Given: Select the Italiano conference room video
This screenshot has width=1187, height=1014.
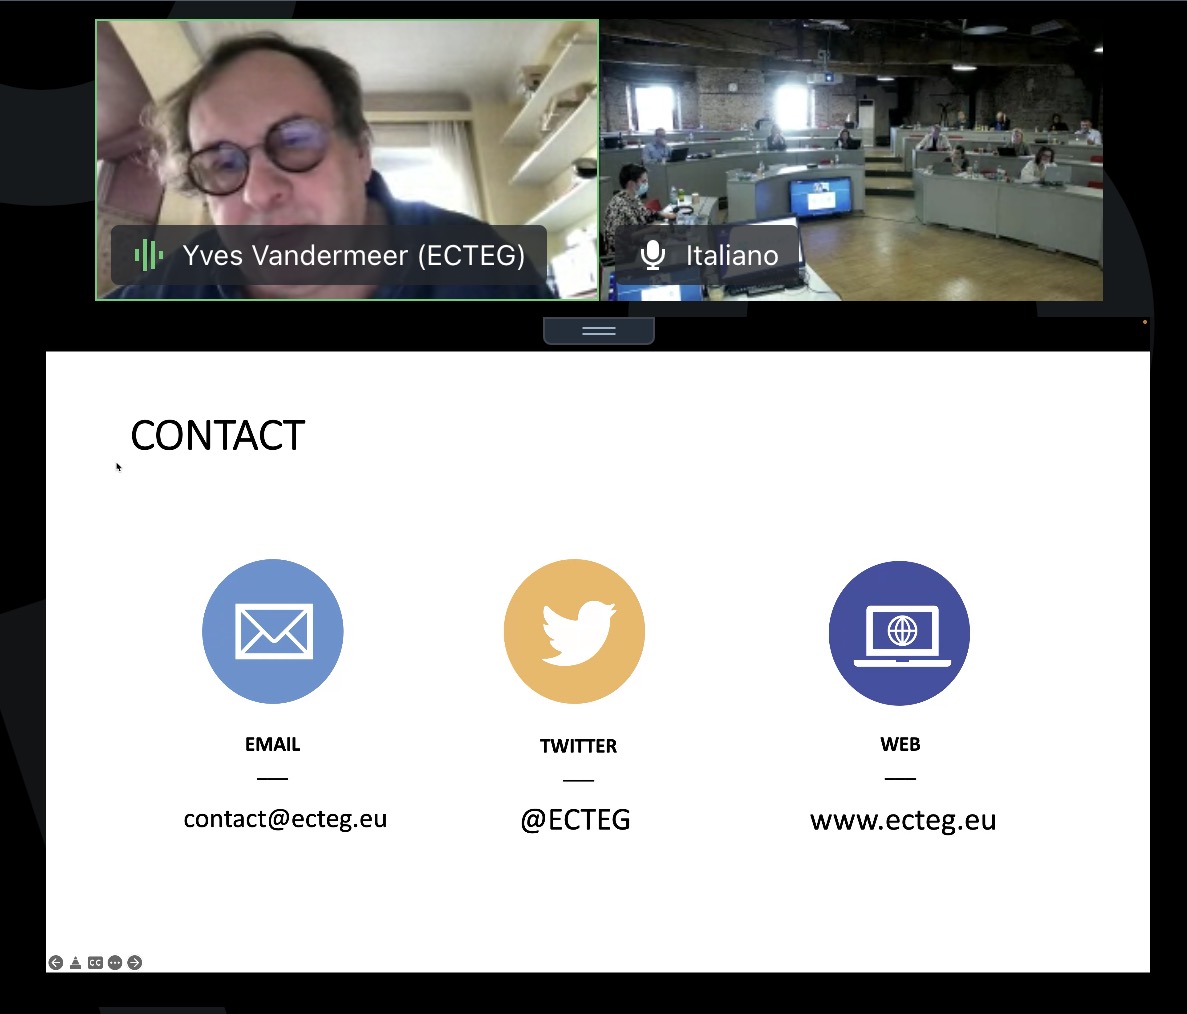Looking at the screenshot, I should point(852,160).
